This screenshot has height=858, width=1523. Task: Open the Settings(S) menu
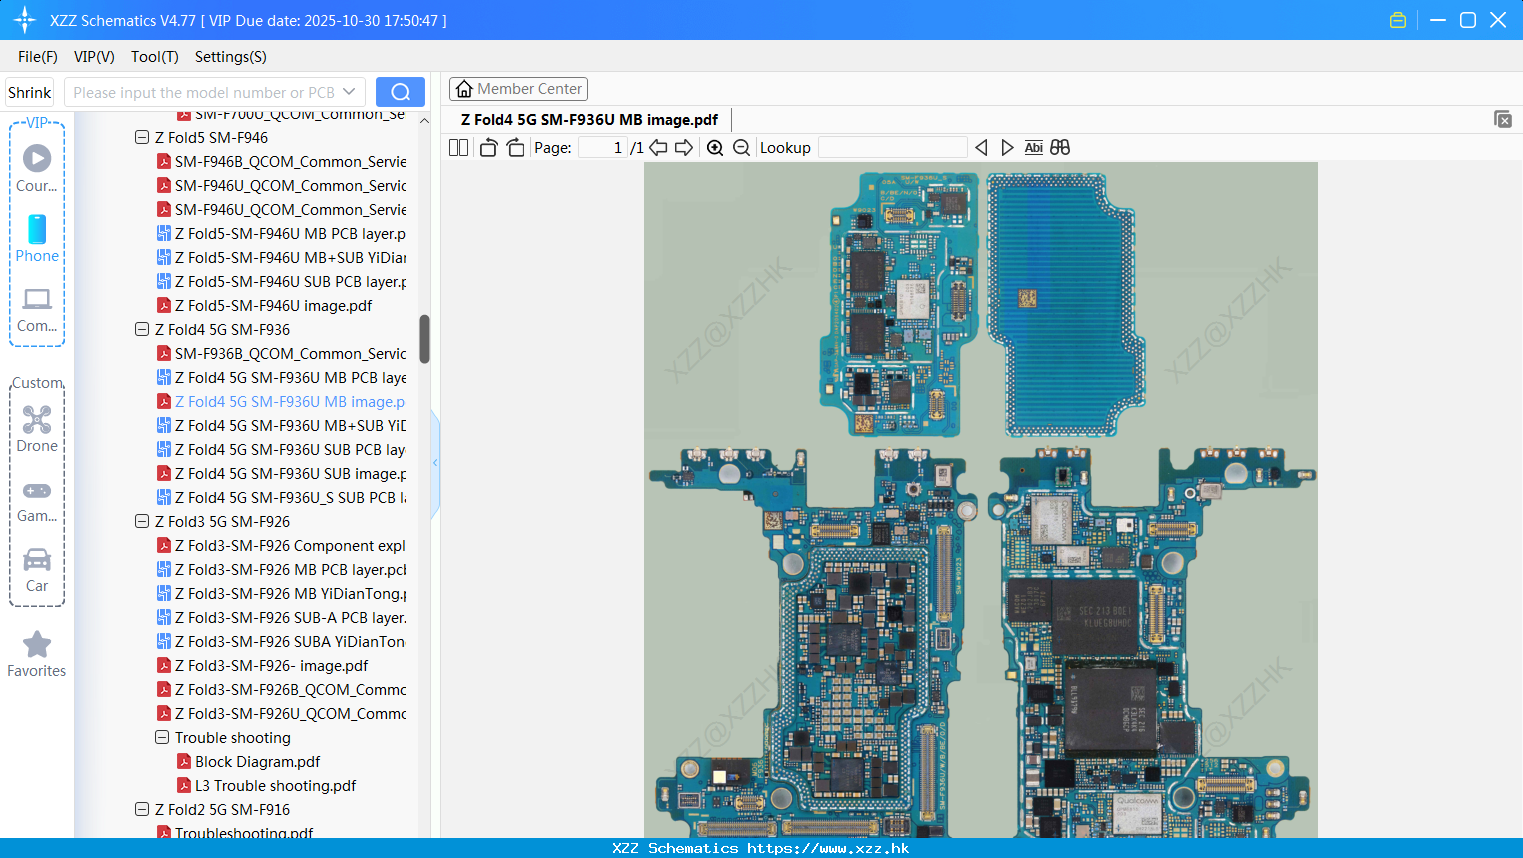231,57
